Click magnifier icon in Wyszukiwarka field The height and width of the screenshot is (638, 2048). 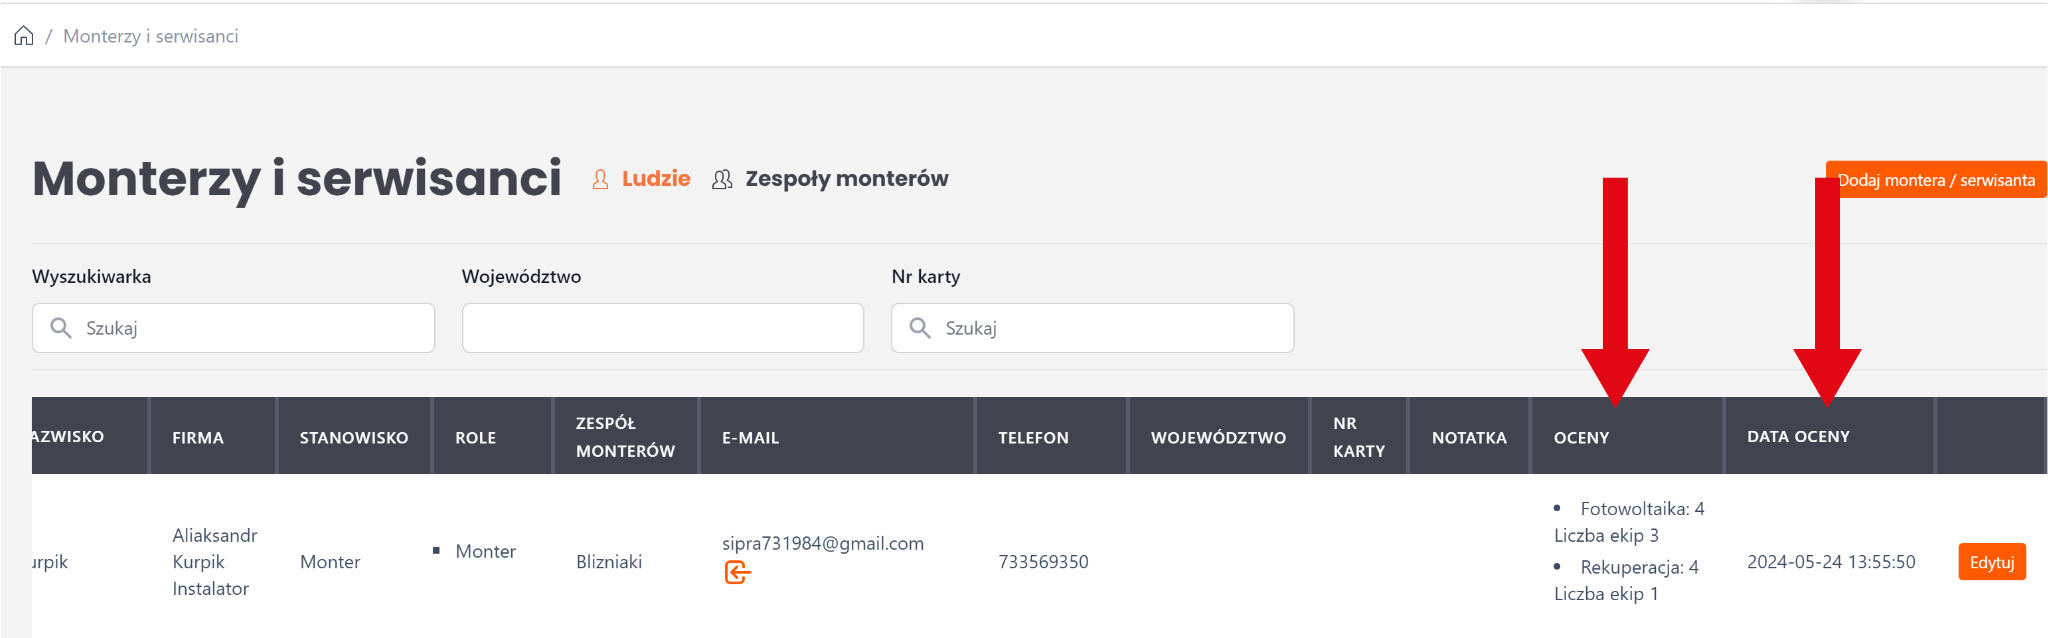pos(61,328)
